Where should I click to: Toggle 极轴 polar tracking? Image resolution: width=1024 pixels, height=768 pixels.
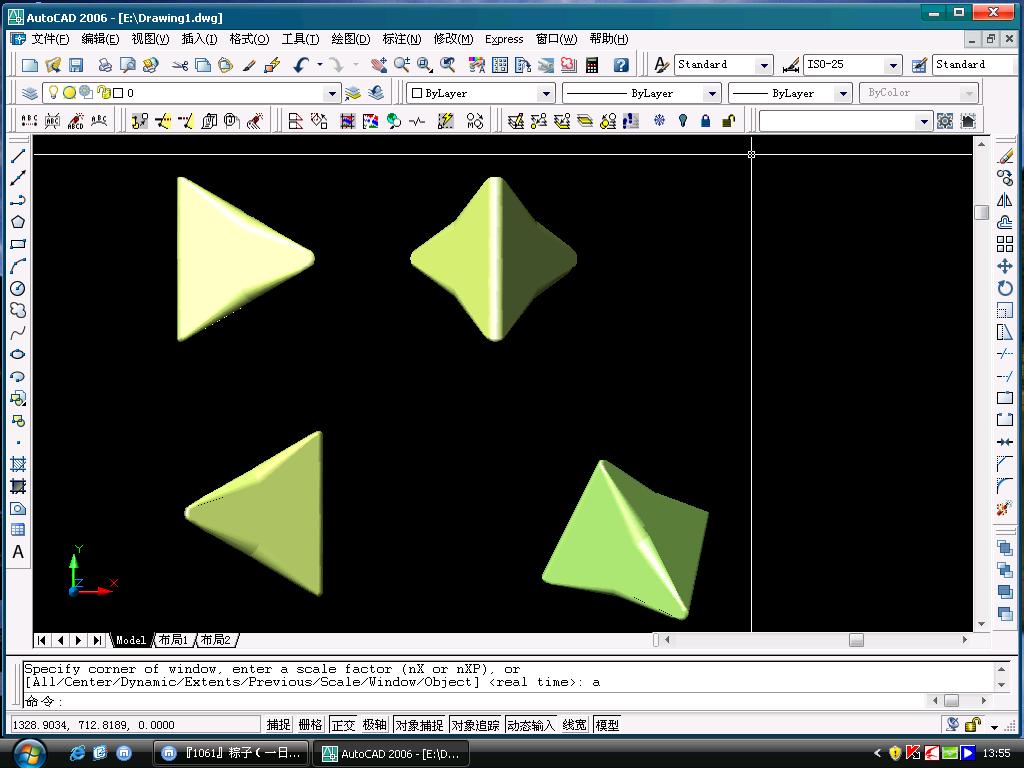tap(375, 725)
